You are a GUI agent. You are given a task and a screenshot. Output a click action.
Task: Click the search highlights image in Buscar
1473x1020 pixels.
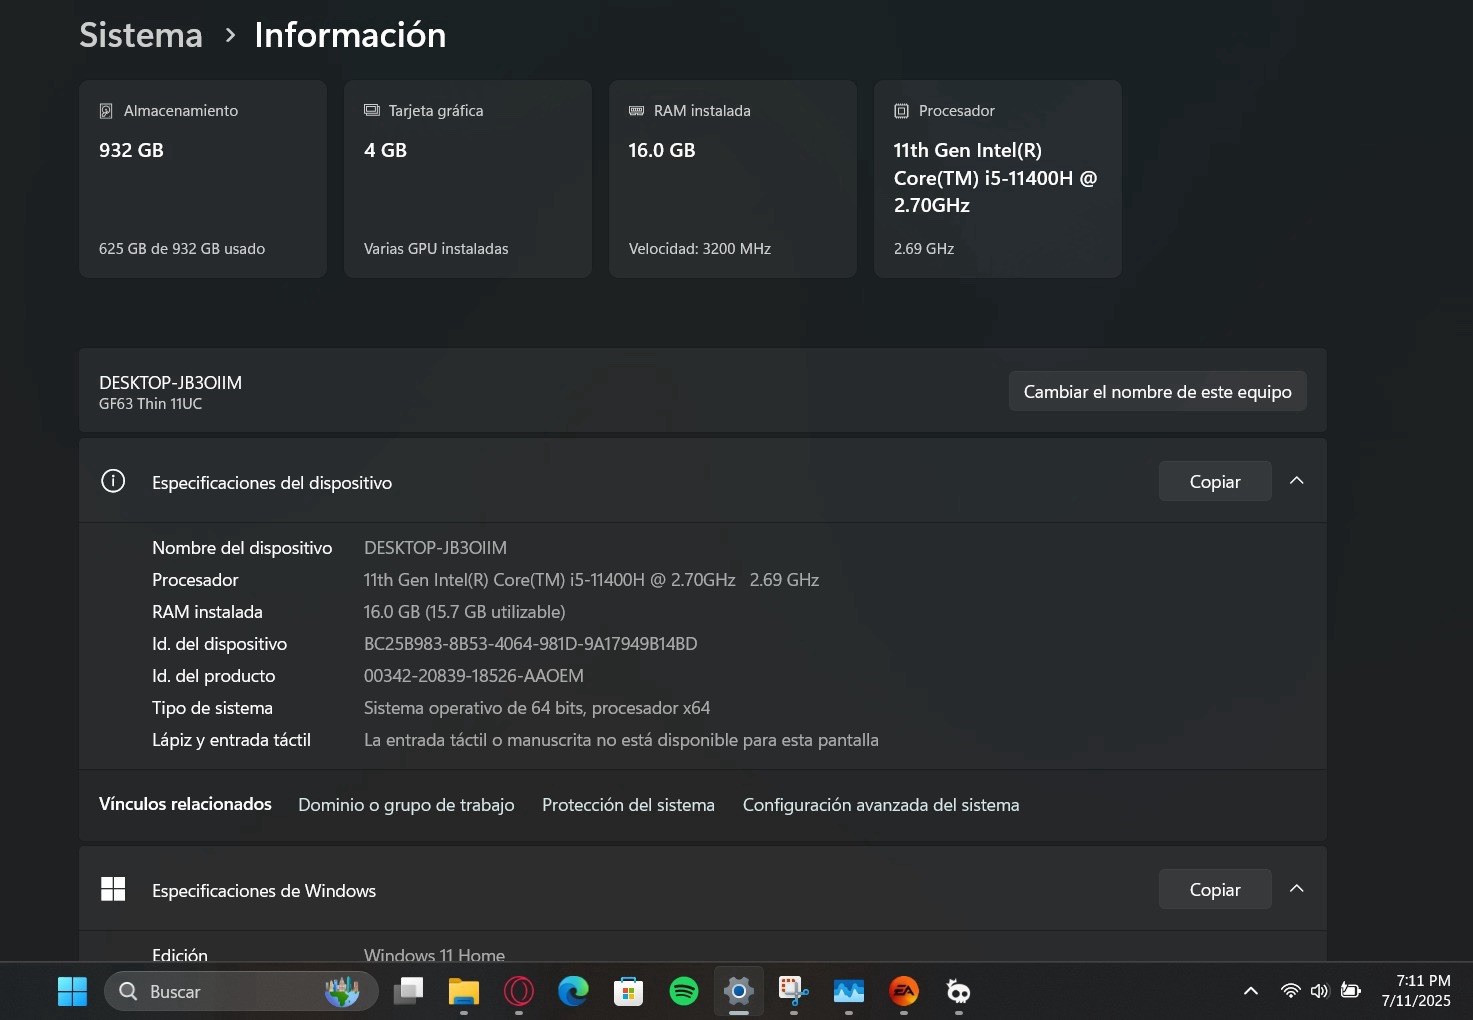(342, 991)
